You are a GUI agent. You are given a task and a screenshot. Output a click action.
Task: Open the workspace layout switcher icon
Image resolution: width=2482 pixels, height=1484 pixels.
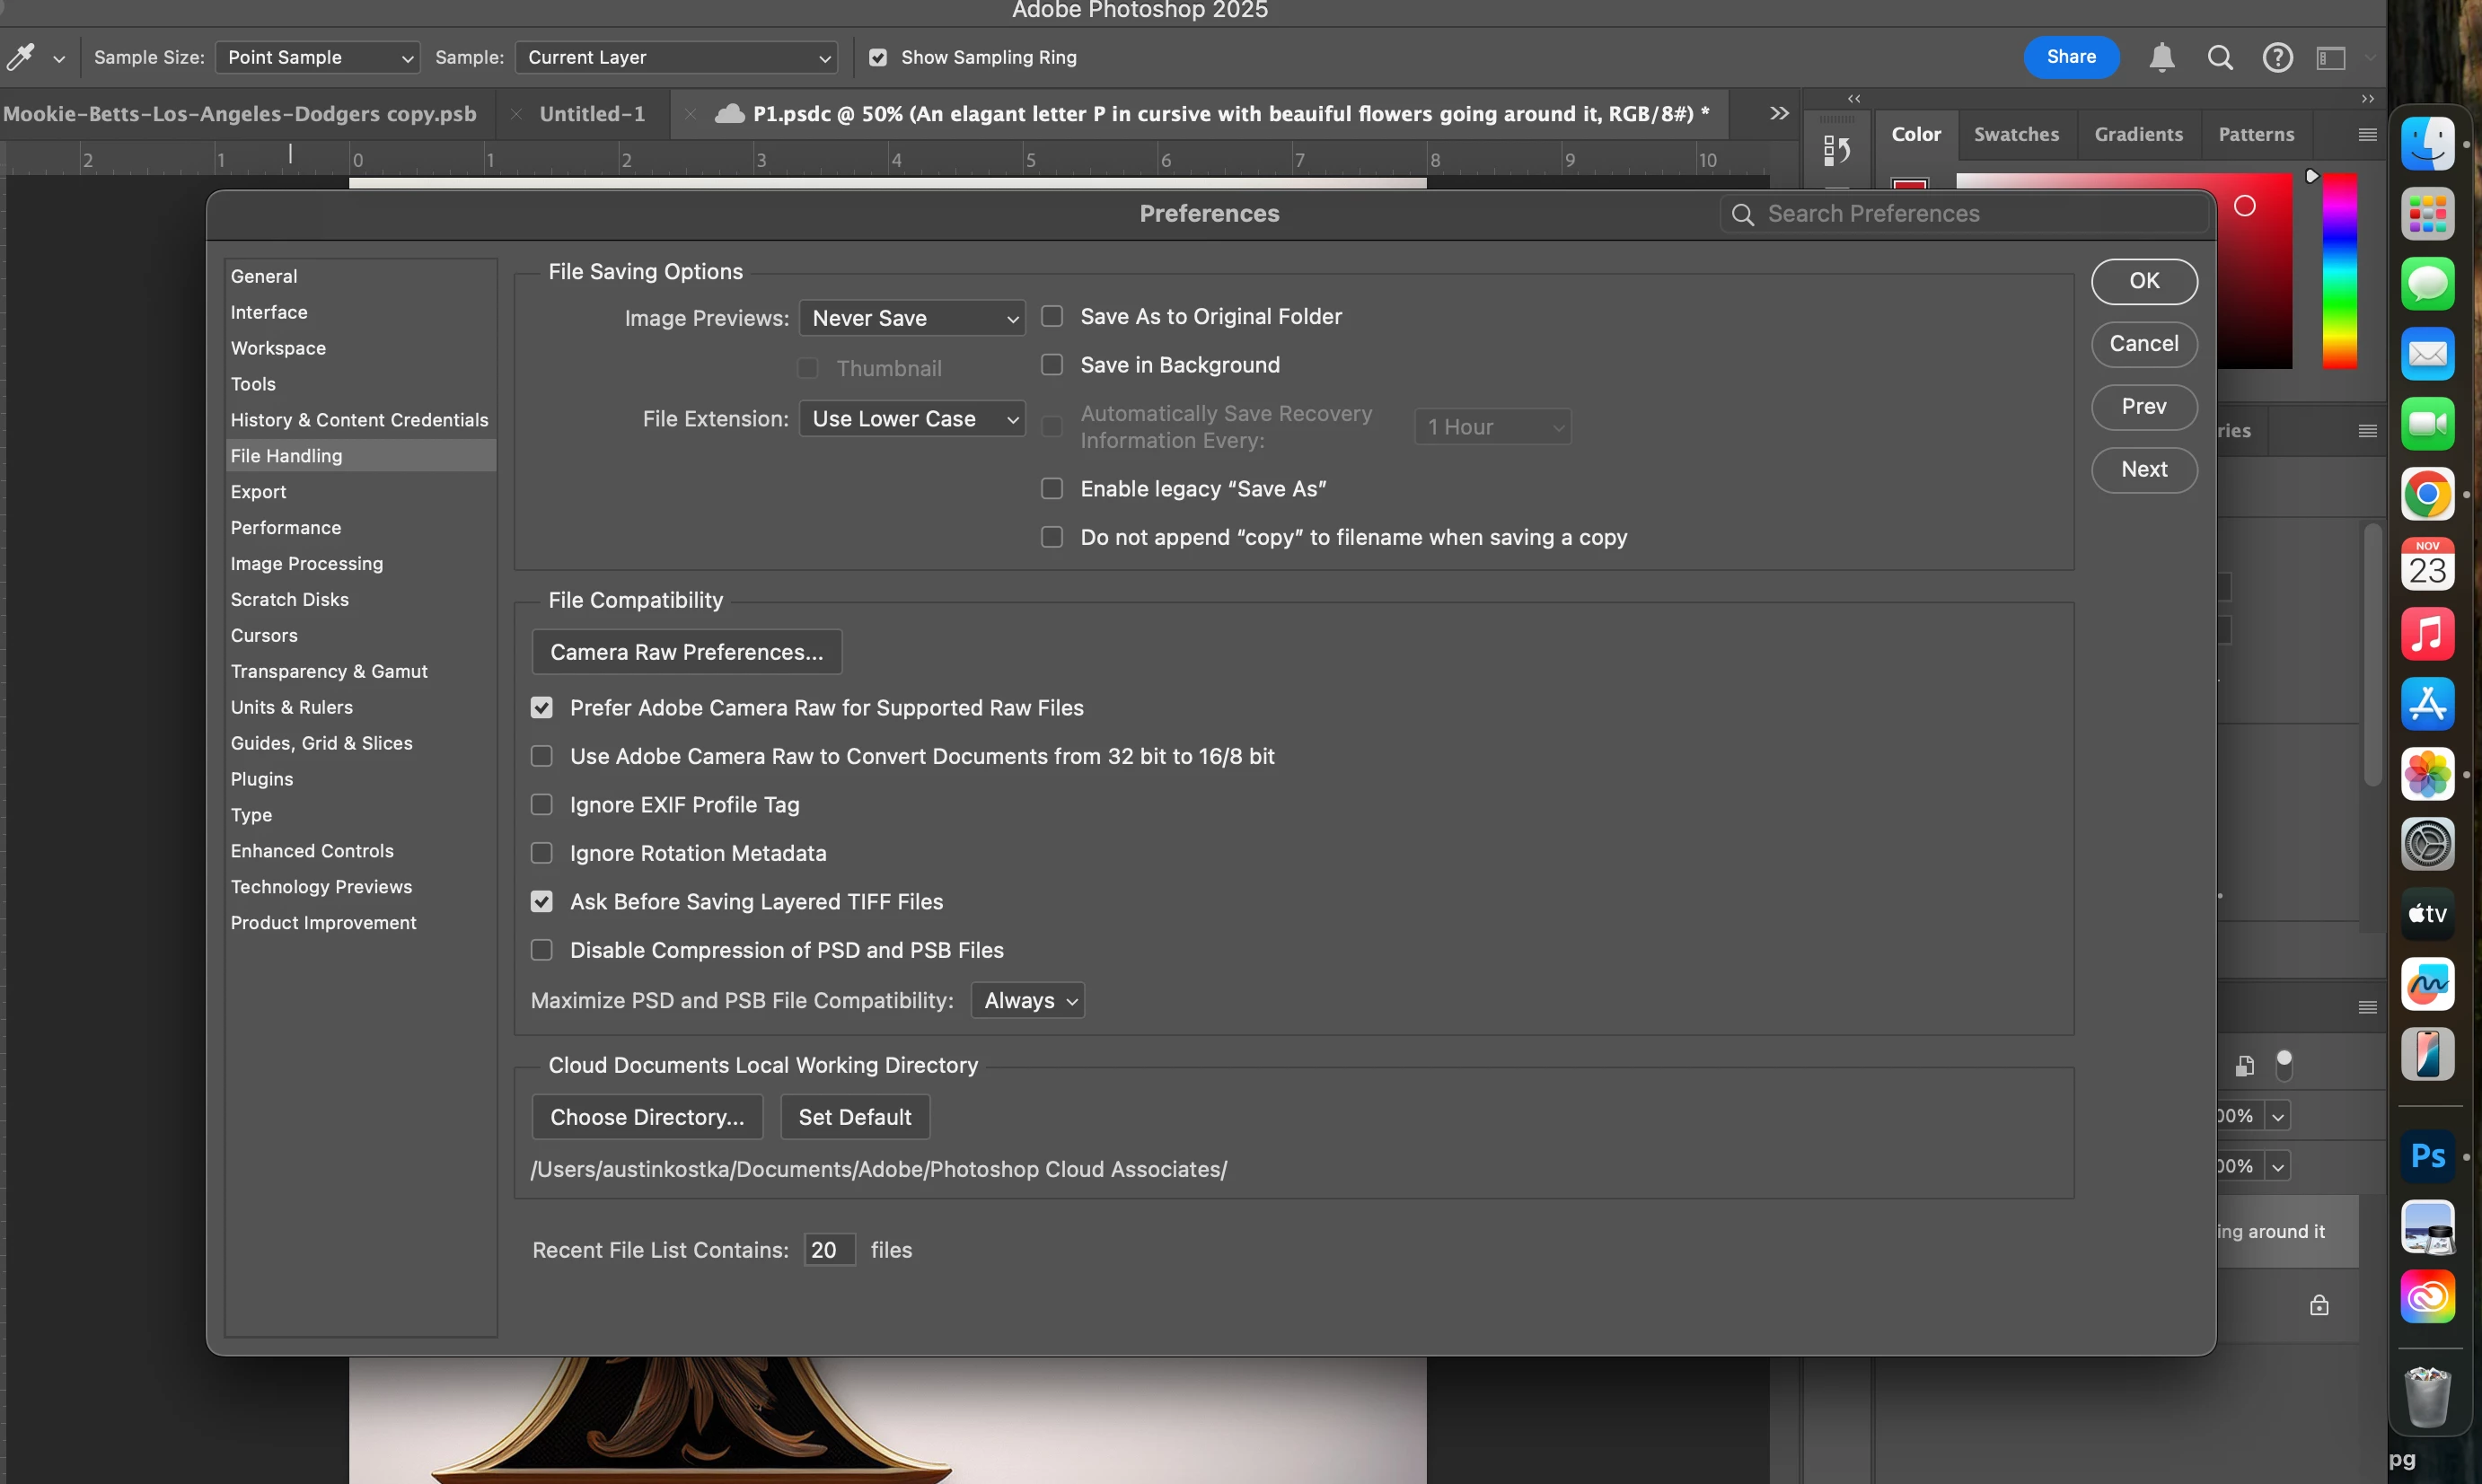(x=2331, y=57)
